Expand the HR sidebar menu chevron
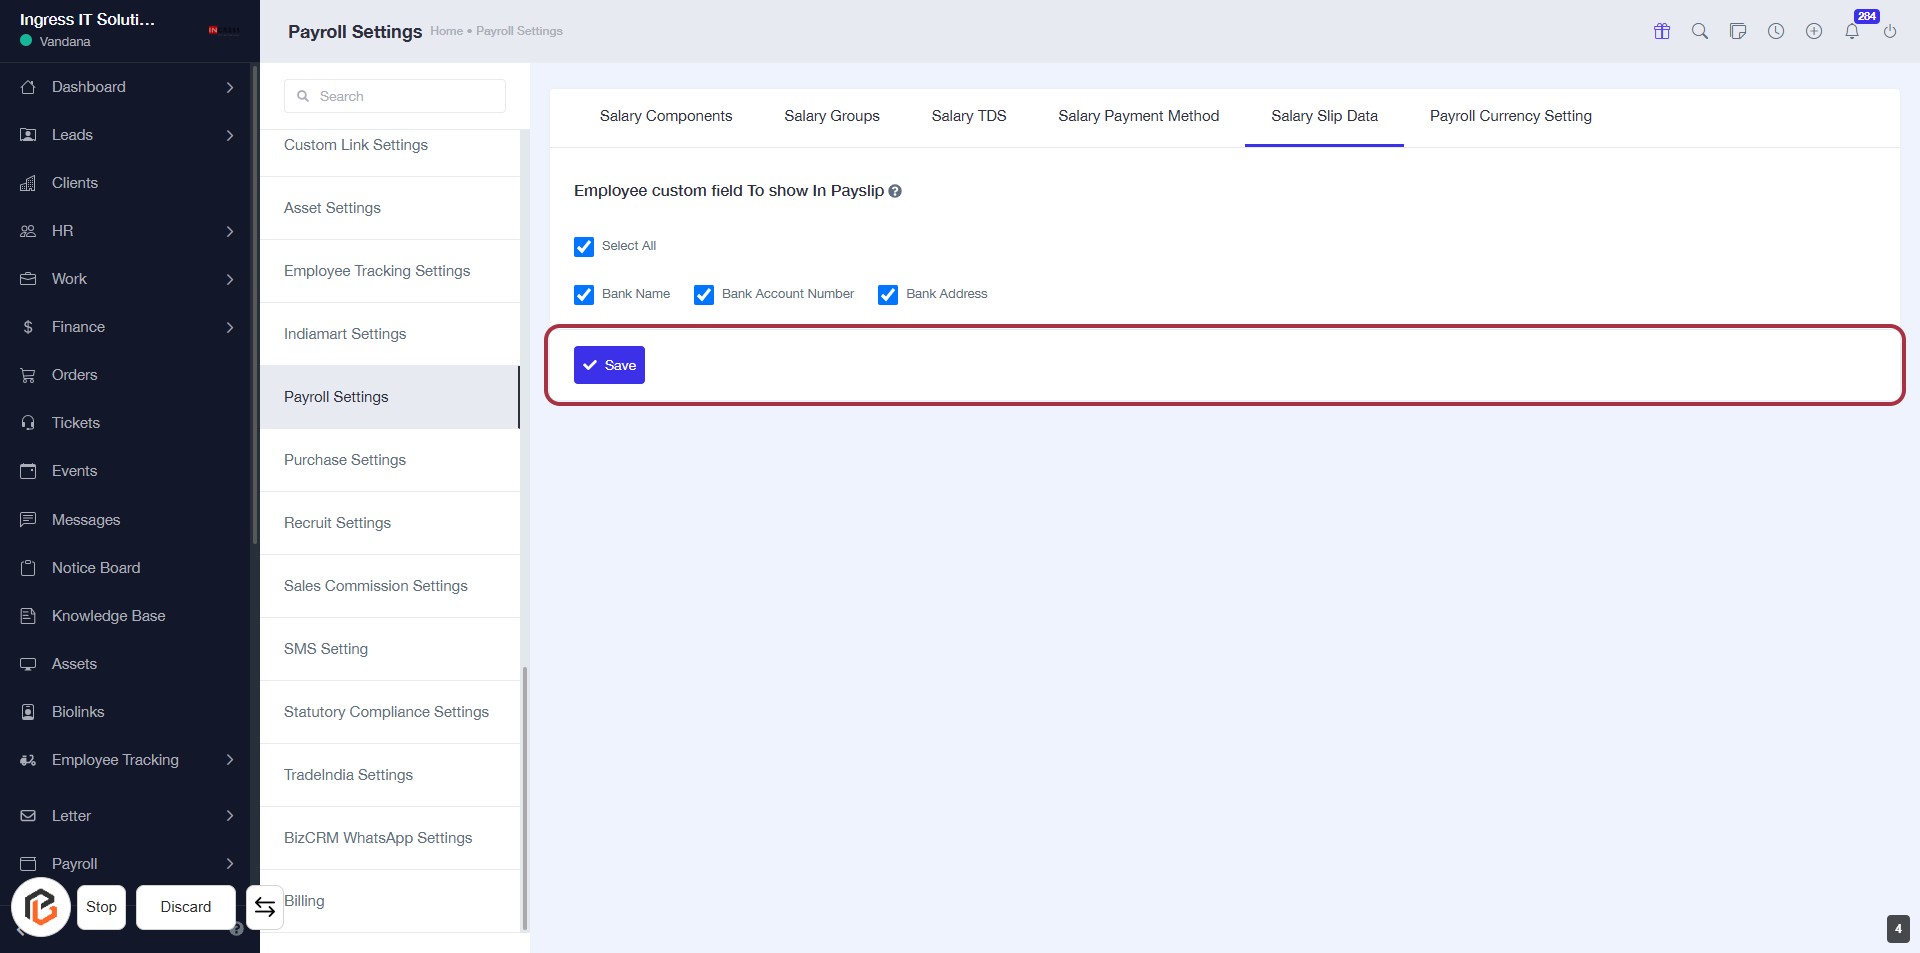The width and height of the screenshot is (1920, 953). pos(230,231)
